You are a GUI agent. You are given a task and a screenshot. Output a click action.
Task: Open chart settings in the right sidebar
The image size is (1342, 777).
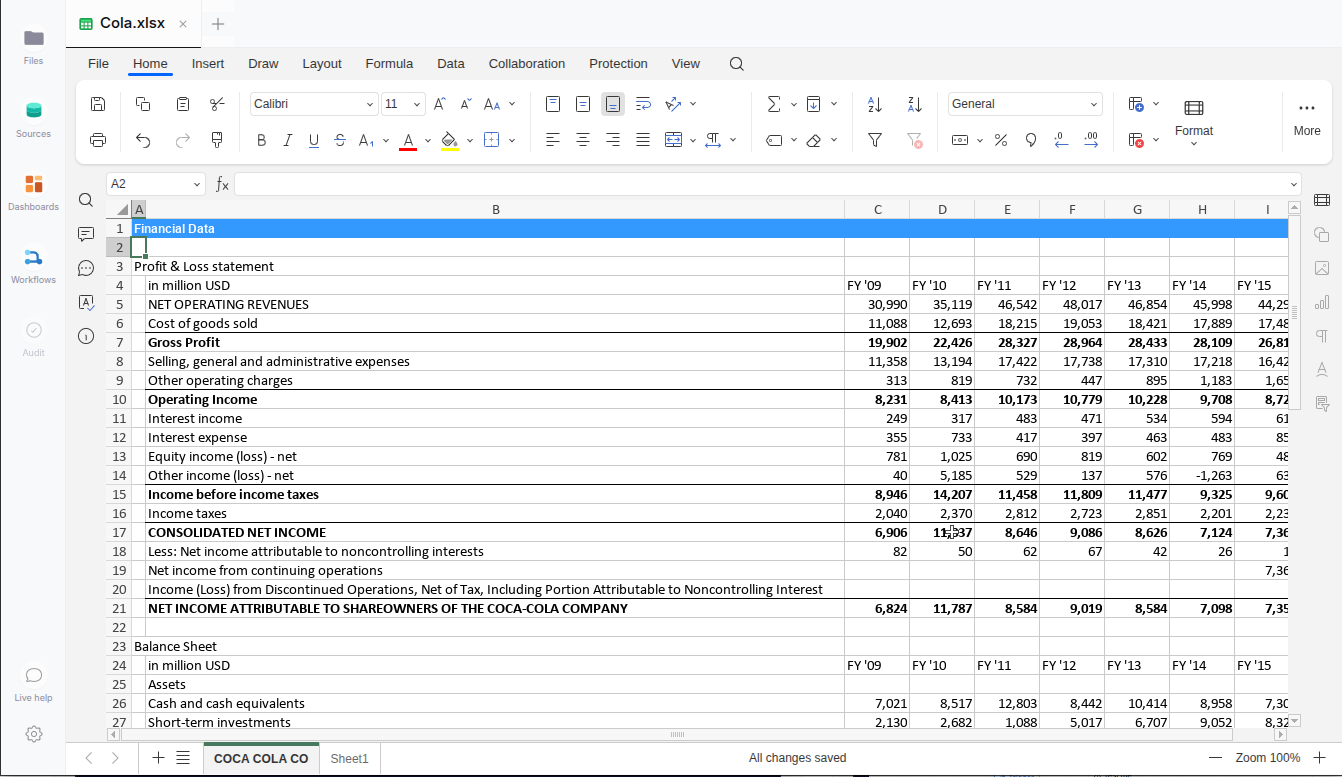pos(1322,302)
